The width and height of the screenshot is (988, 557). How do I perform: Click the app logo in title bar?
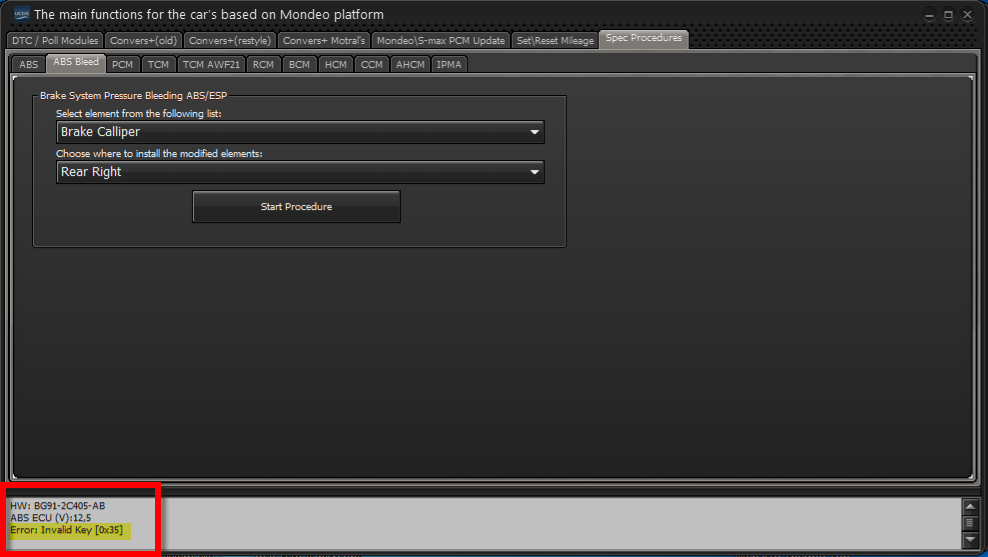pos(20,15)
